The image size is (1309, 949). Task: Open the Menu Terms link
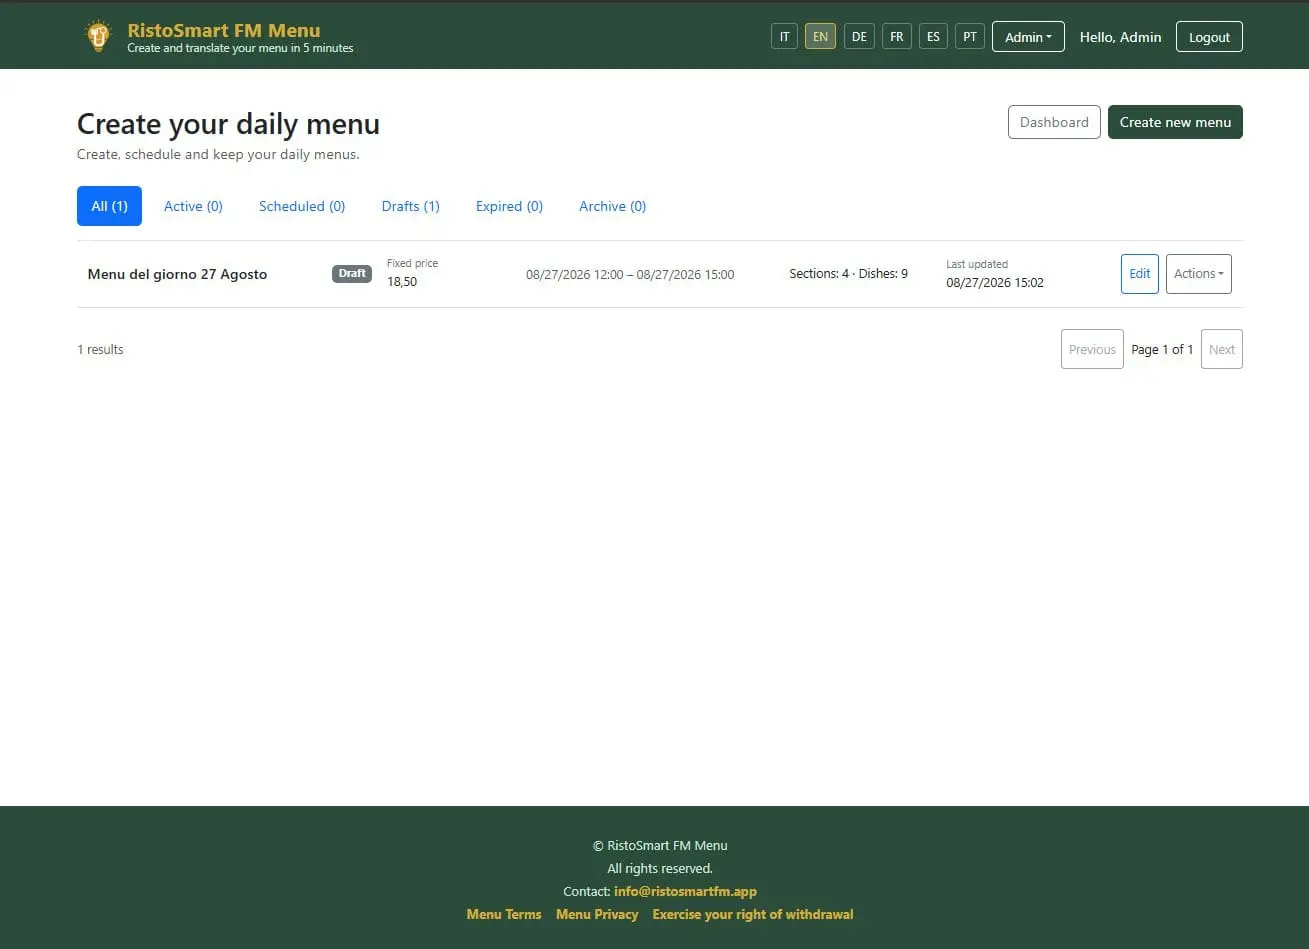[x=504, y=914]
